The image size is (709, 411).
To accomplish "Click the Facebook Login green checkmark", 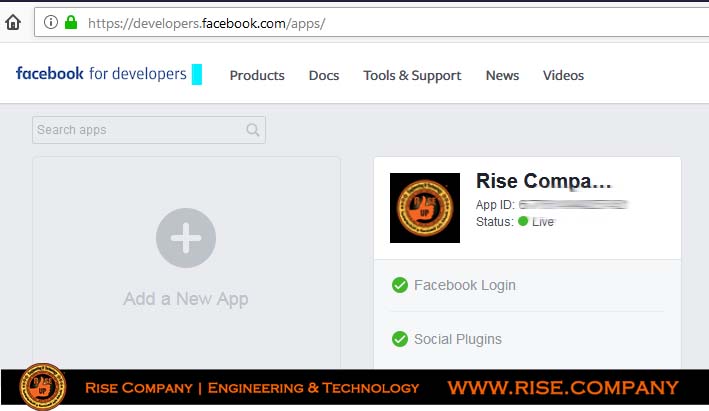I will click(400, 285).
